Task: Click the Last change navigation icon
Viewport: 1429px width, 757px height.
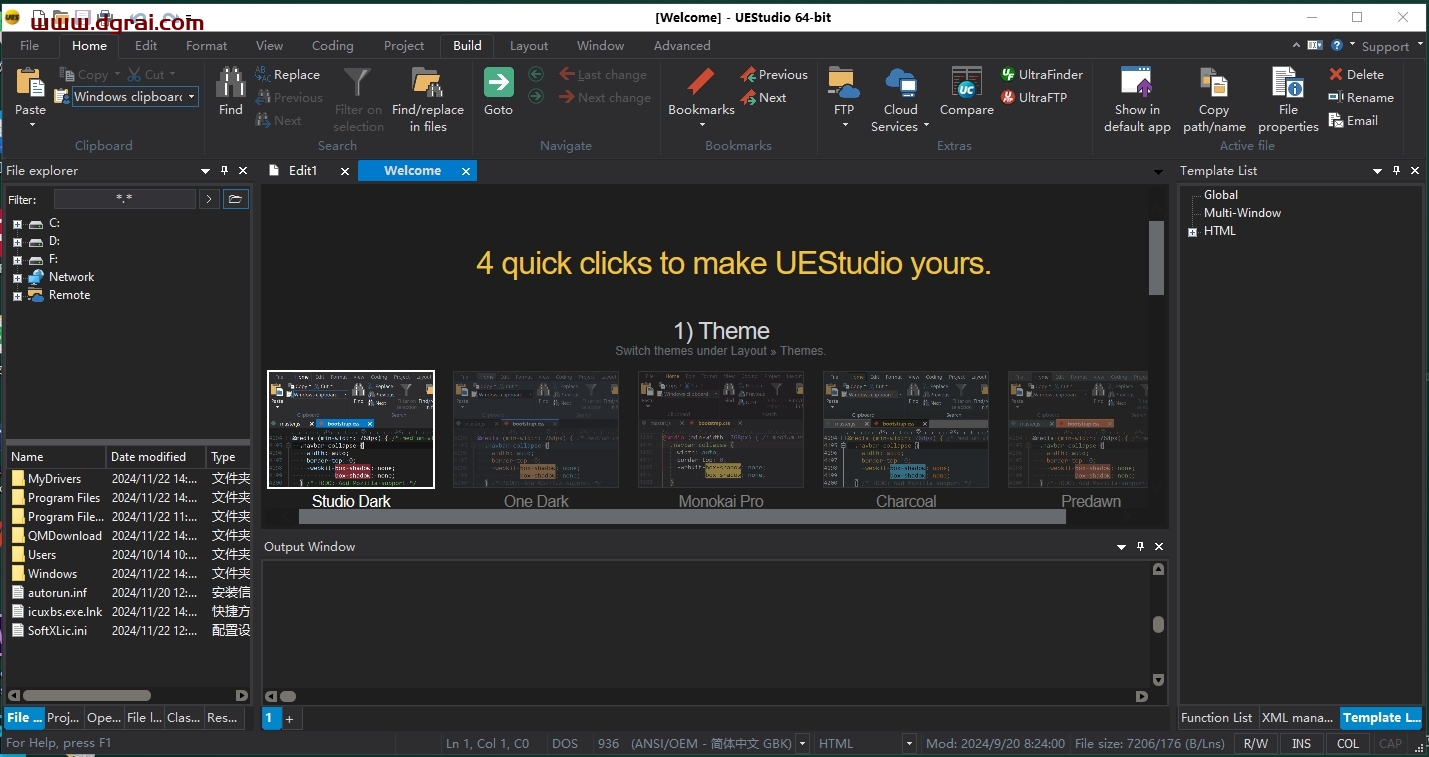Action: click(x=568, y=74)
